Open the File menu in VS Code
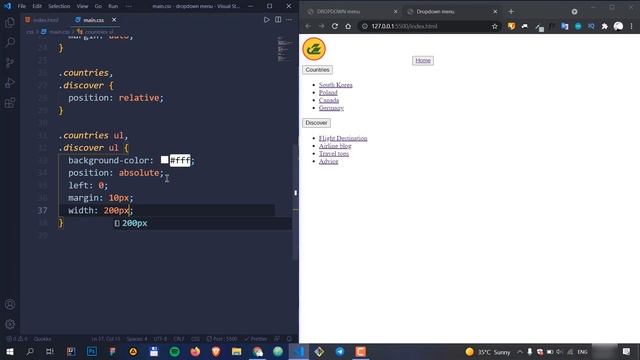The image size is (640, 360). (22, 6)
